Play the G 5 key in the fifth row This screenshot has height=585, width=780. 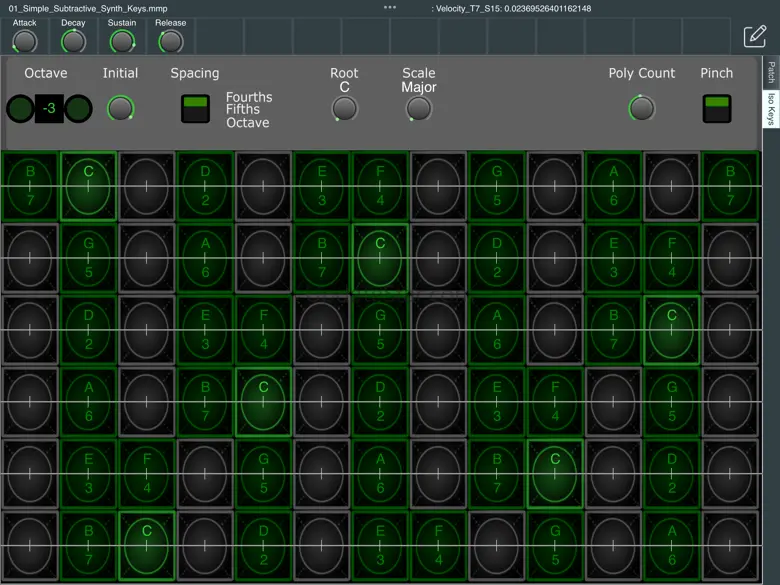(263, 474)
